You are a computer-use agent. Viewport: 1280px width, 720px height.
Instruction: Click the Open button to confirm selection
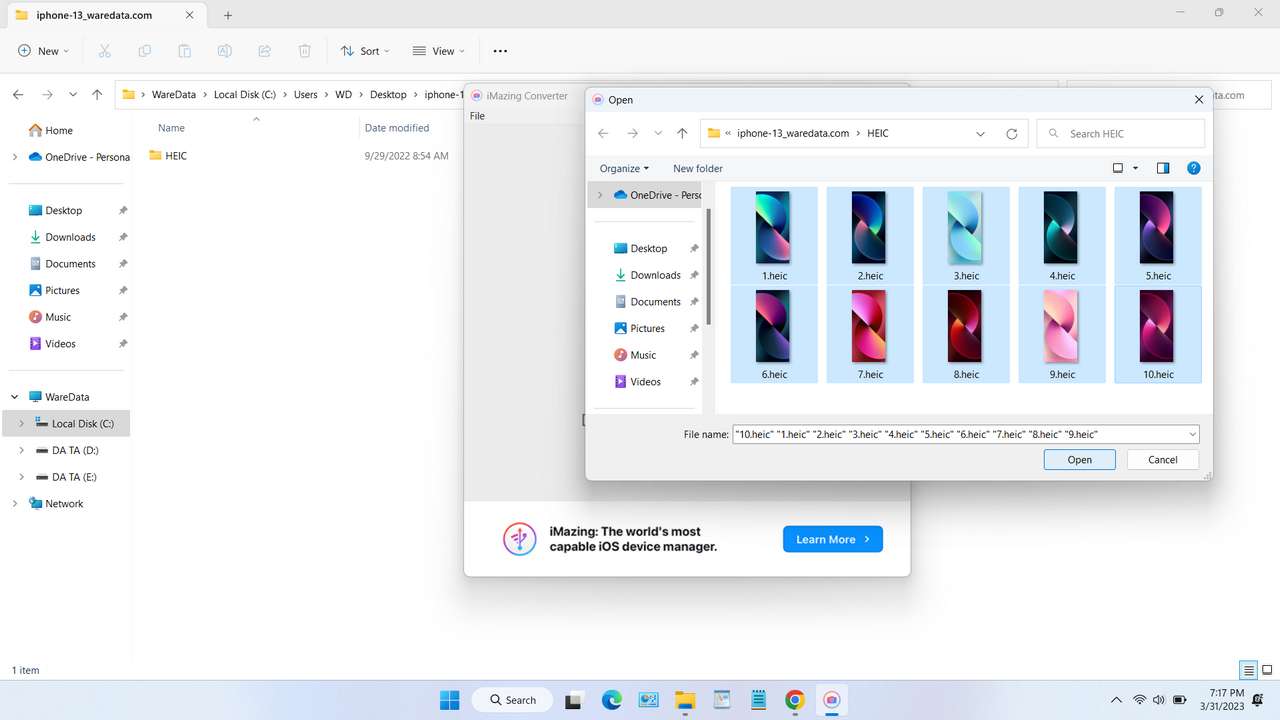[x=1079, y=459]
